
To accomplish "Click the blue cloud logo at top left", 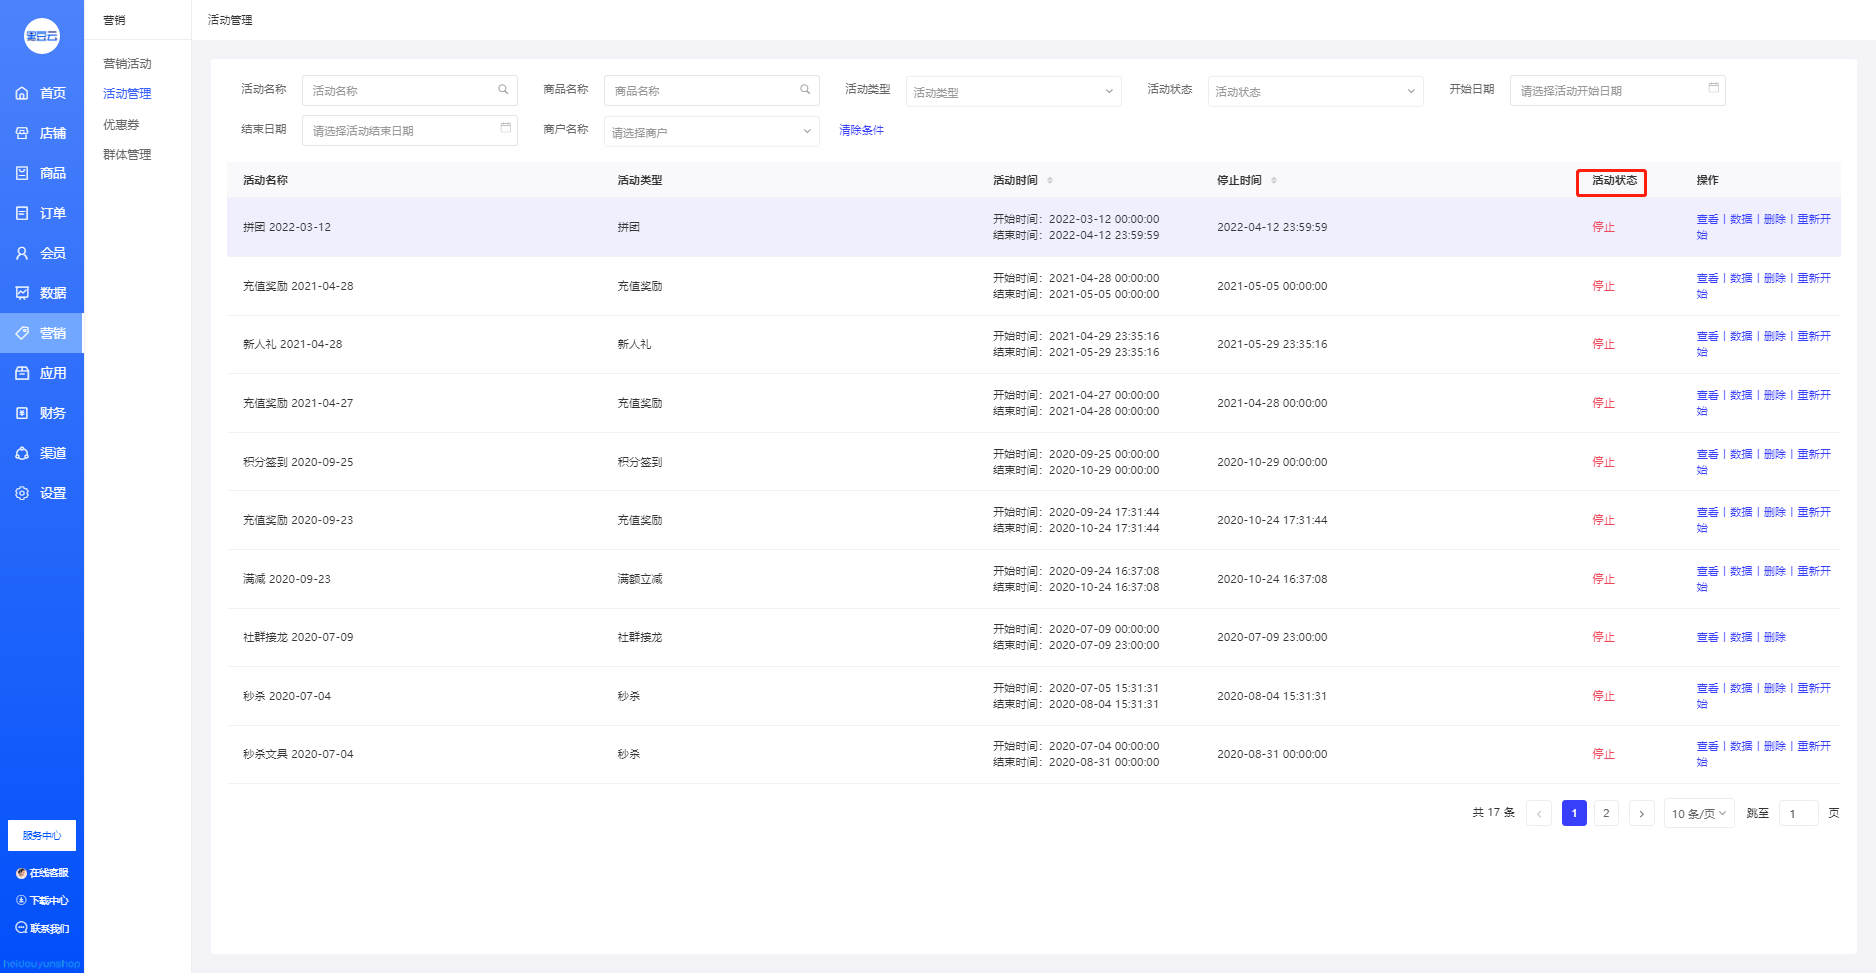I will click(42, 36).
